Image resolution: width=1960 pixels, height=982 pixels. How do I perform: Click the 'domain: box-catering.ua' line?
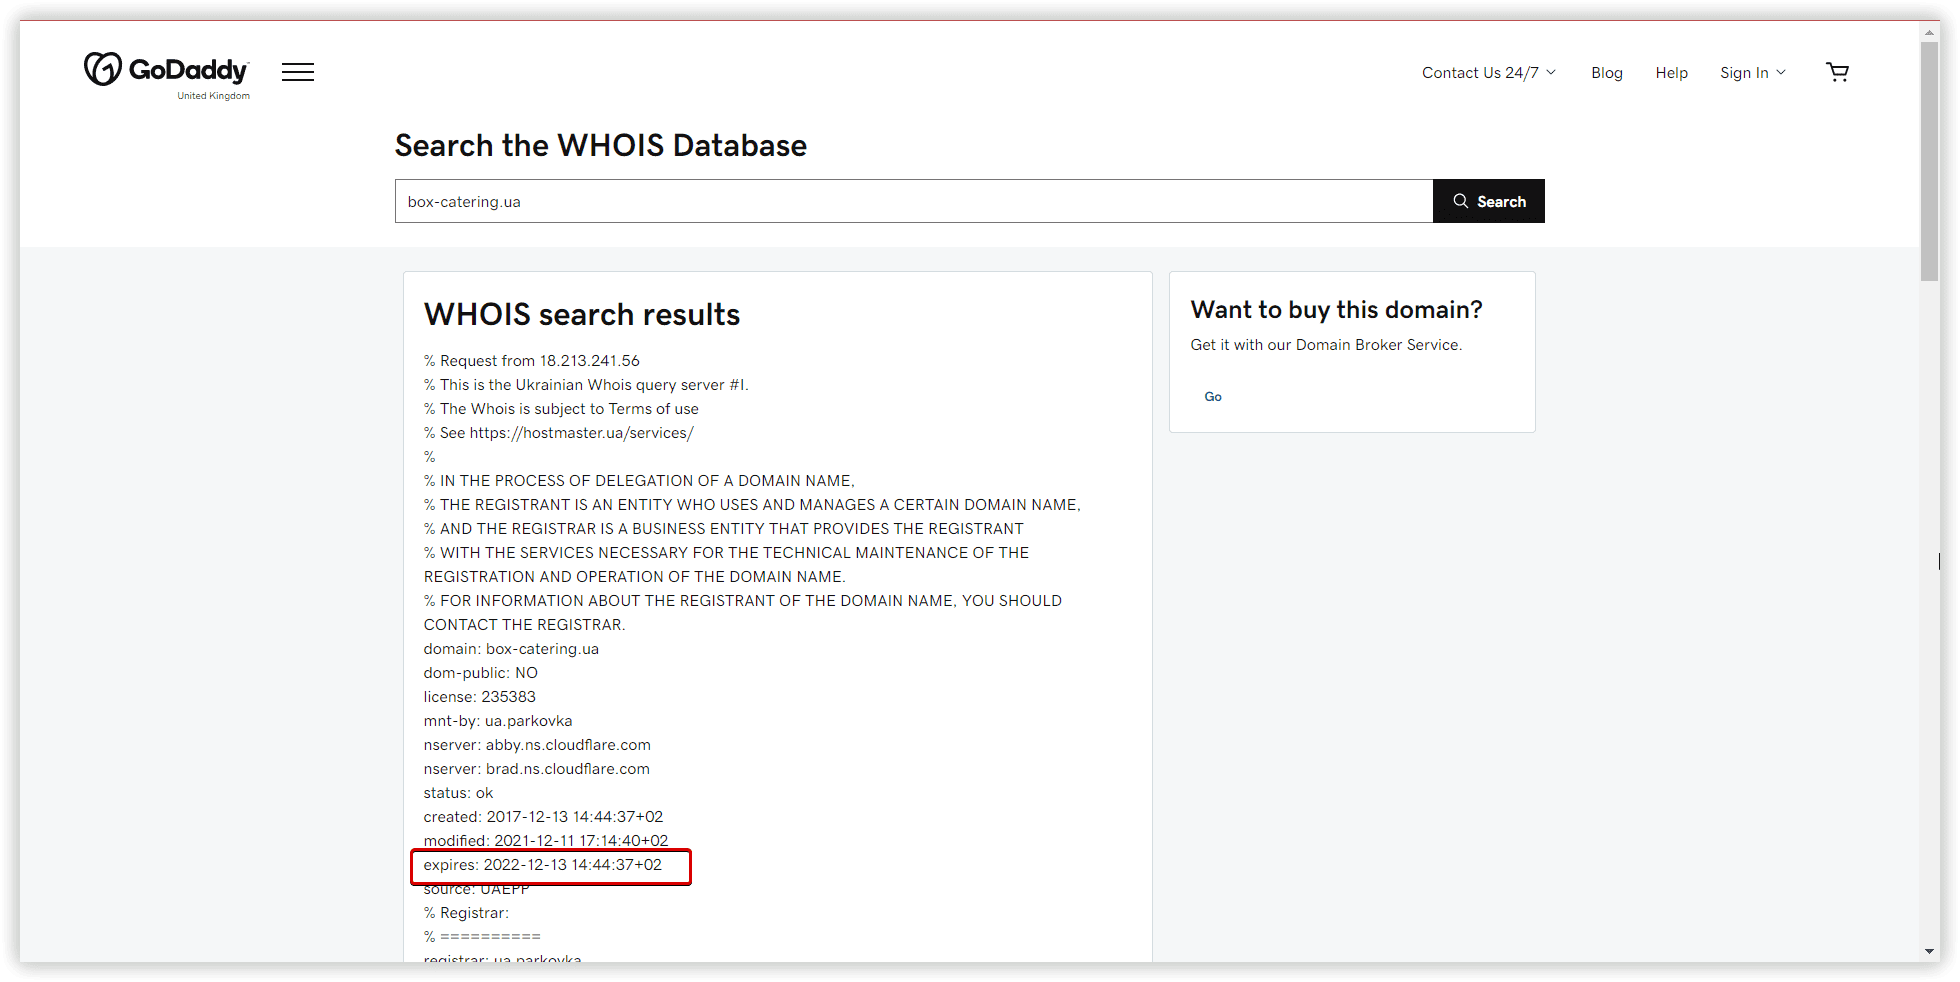tap(511, 649)
